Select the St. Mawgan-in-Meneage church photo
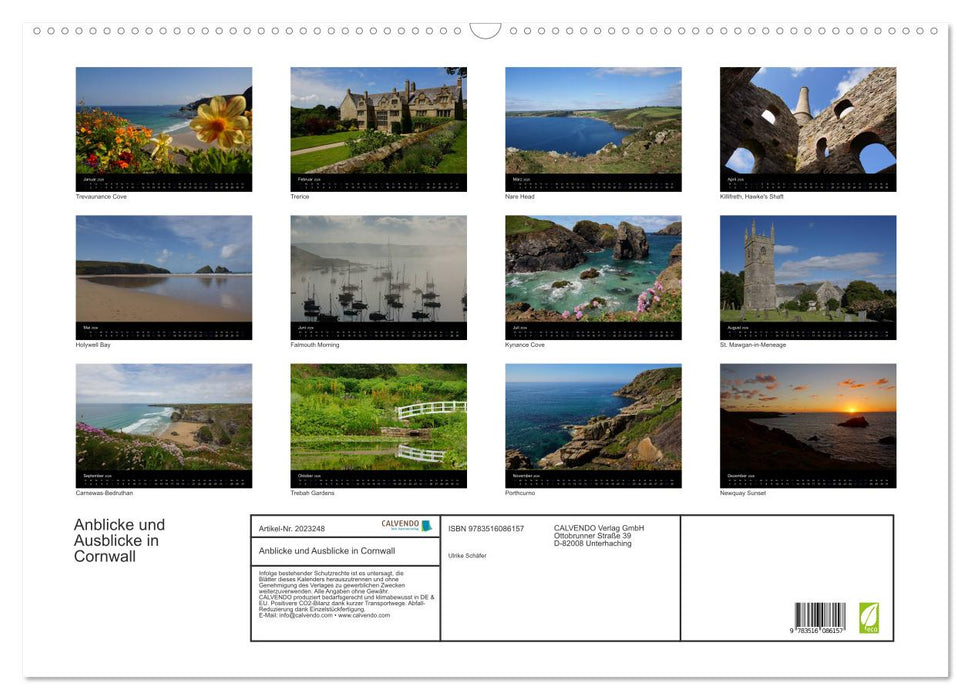 (x=807, y=269)
